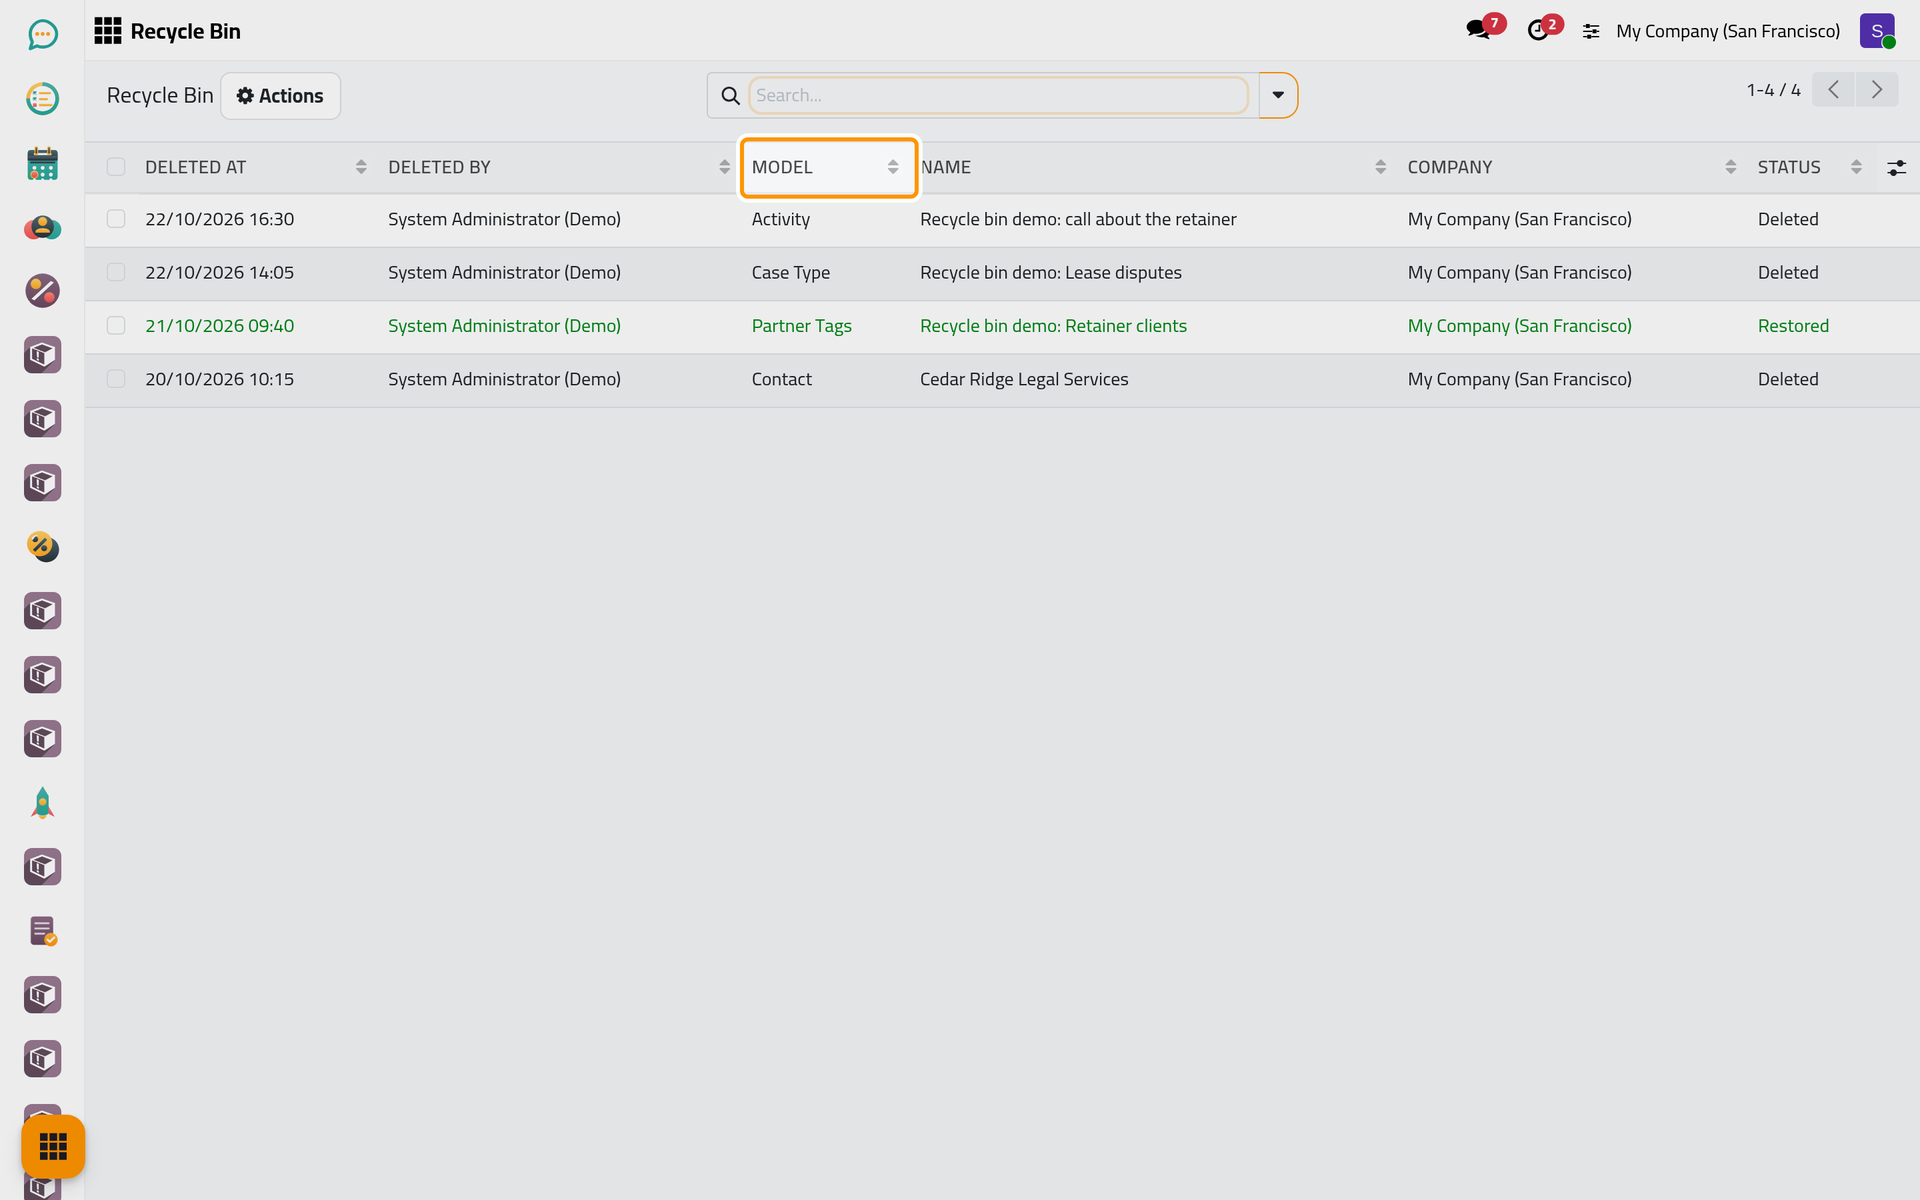Viewport: 1920px width, 1200px height.
Task: Select the Case Type record row checkbox
Action: coord(116,272)
